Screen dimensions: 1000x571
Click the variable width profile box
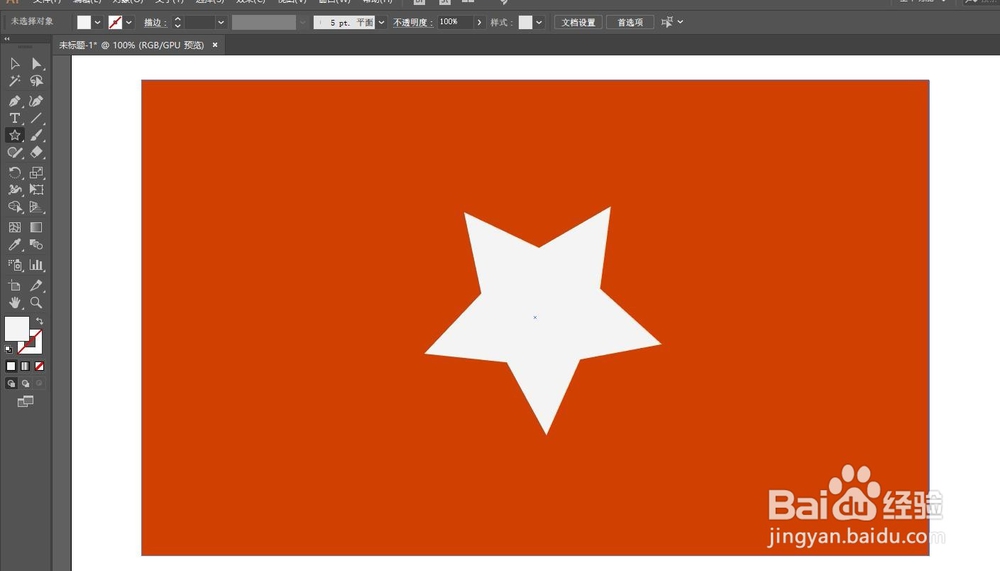pyautogui.click(x=264, y=22)
